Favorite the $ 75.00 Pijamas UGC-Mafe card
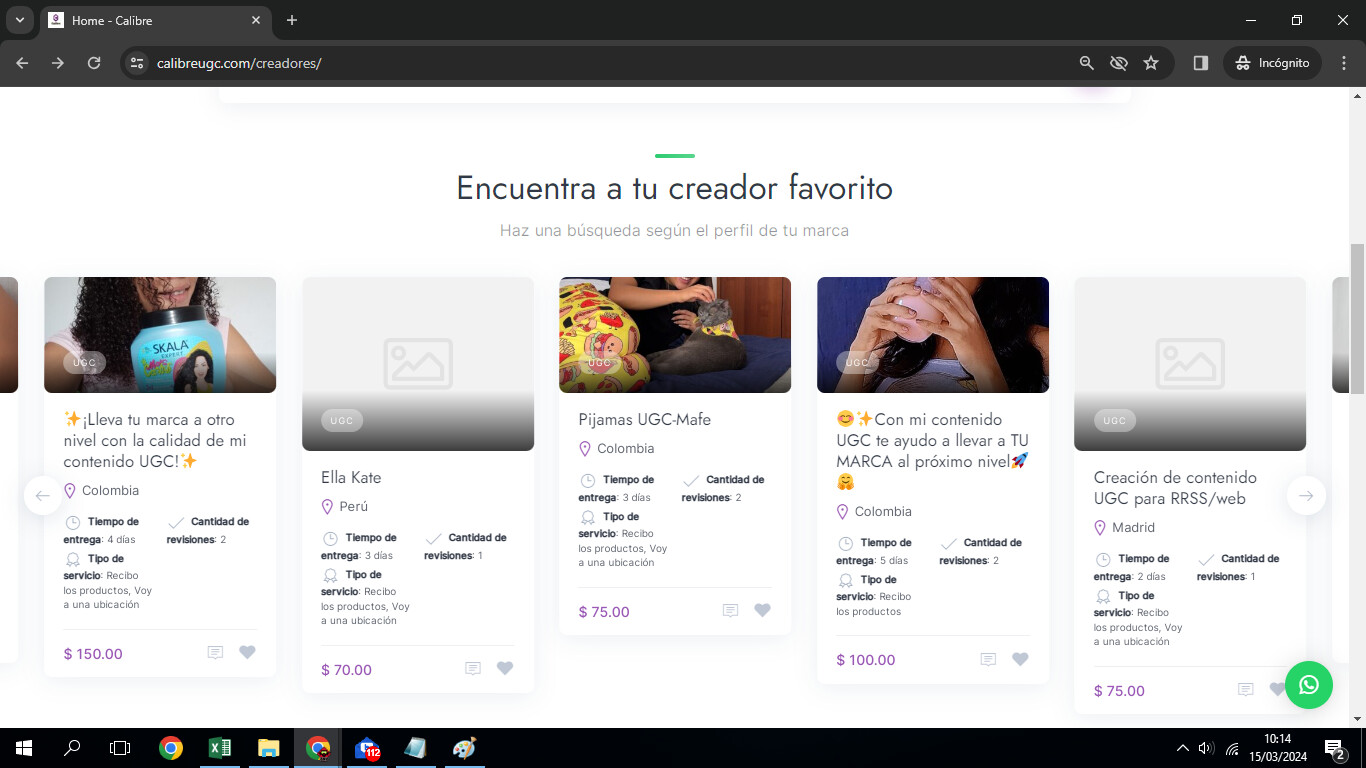Viewport: 1366px width, 768px height. 762,611
